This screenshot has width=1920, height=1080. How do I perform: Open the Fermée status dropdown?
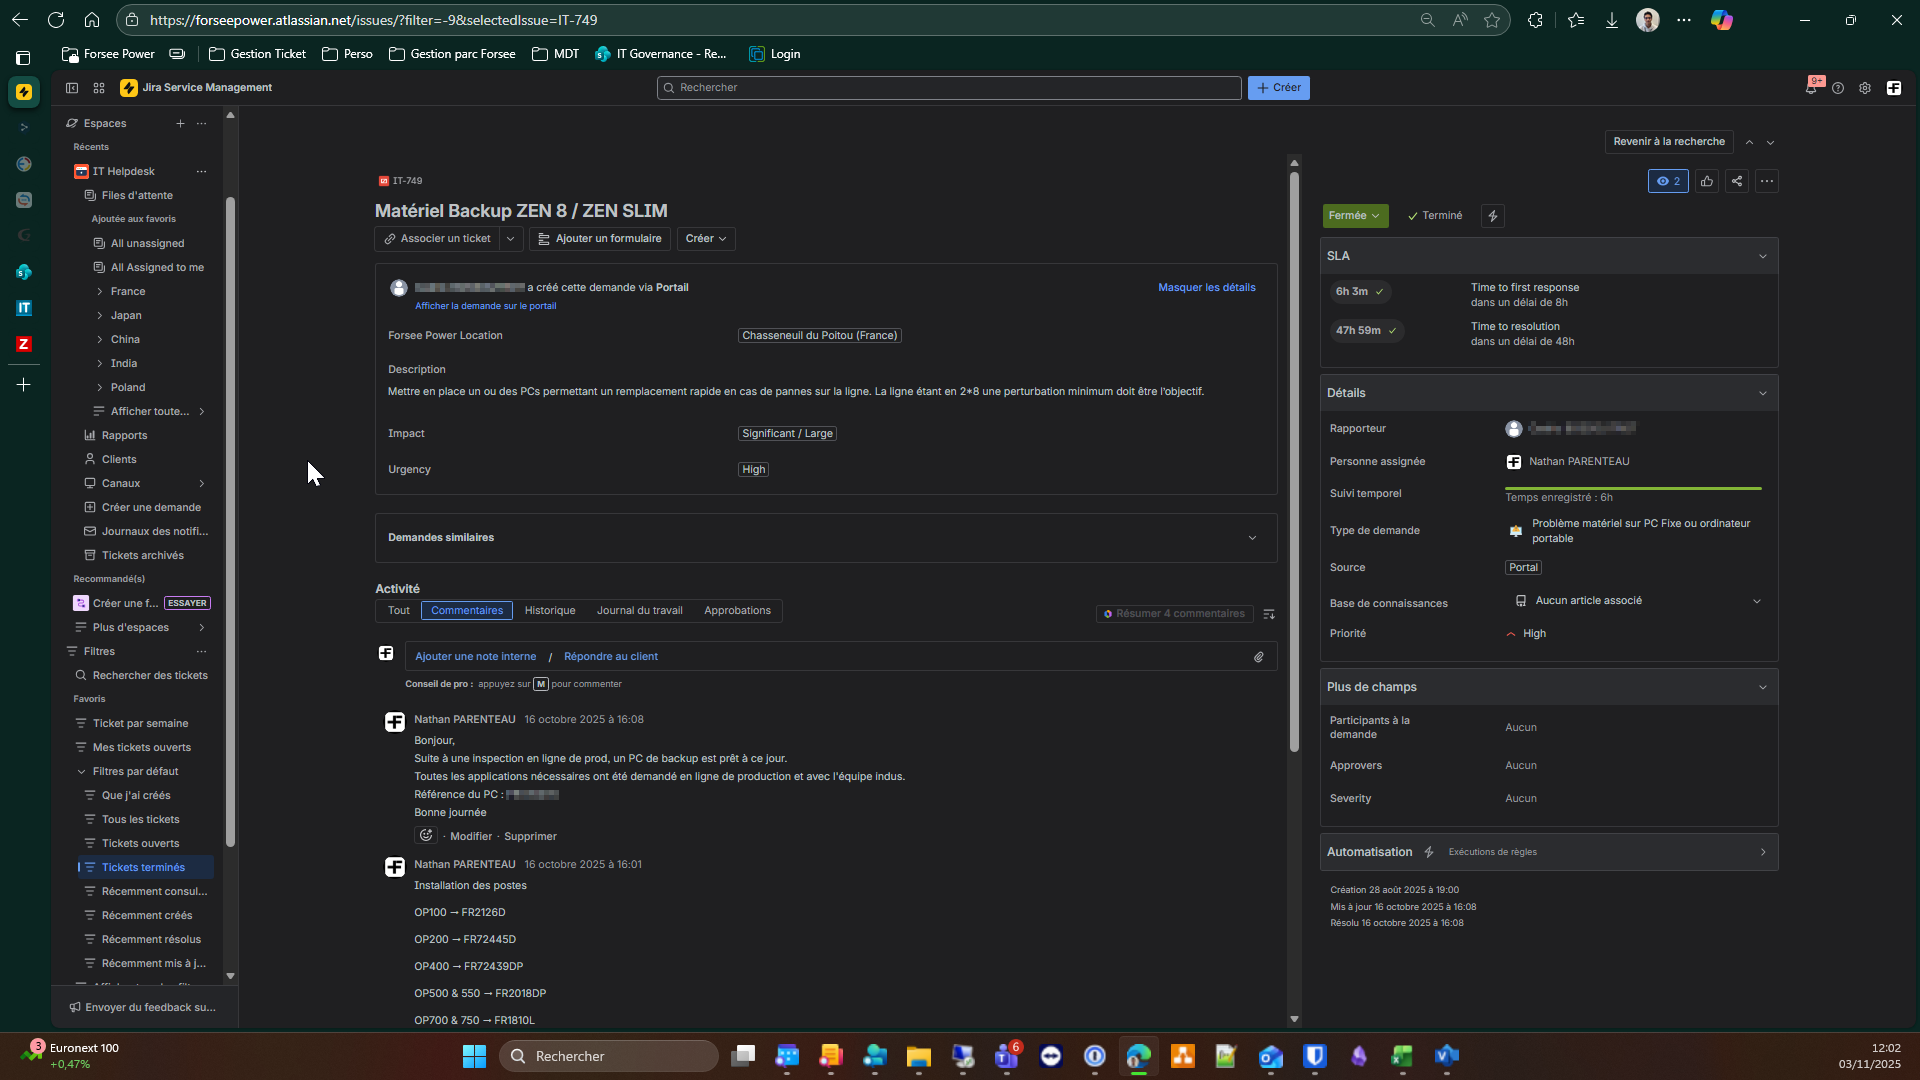point(1354,216)
